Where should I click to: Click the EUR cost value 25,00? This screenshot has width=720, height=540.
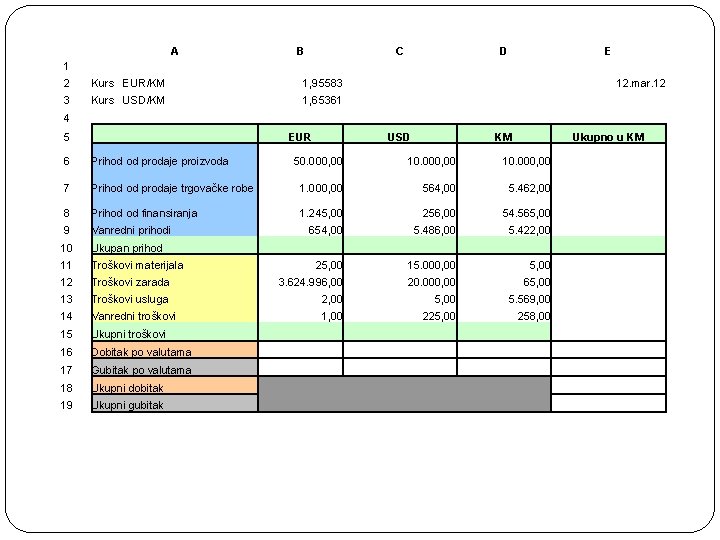(x=329, y=265)
